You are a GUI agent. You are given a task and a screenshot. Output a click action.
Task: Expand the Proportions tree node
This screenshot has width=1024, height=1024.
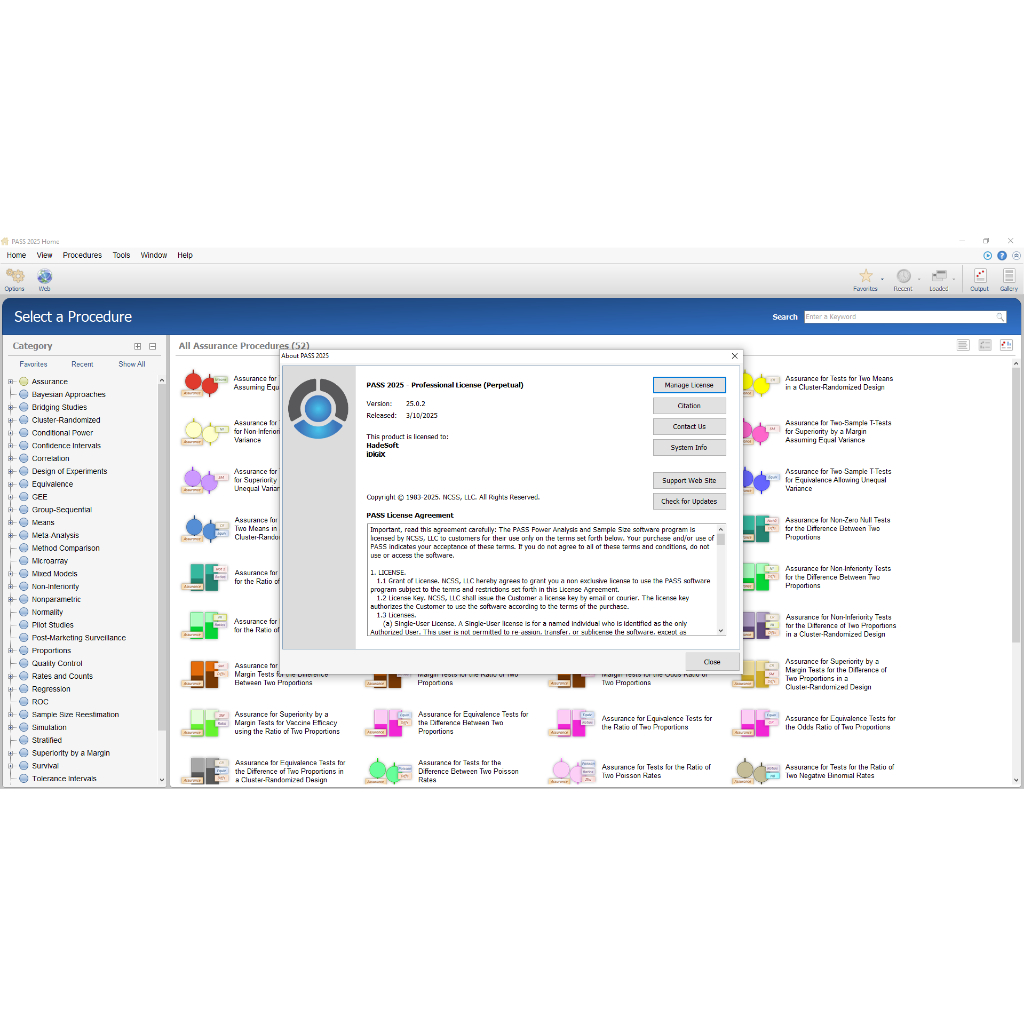(x=10, y=650)
